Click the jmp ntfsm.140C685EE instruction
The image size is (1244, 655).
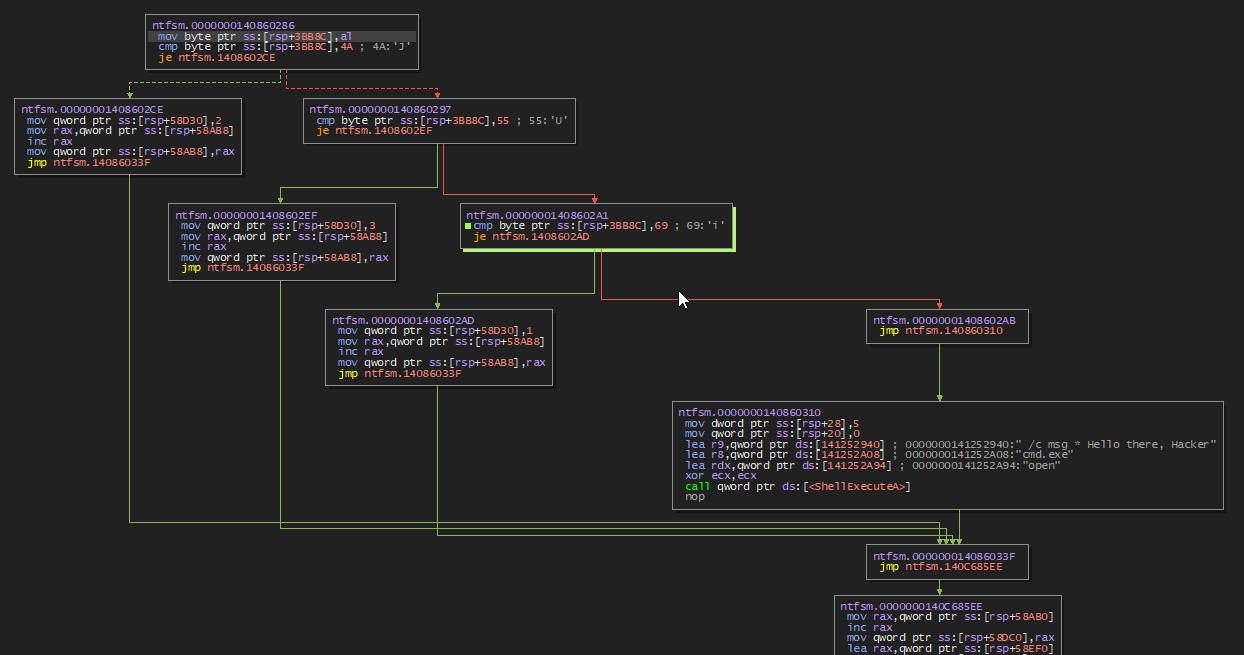pyautogui.click(x=939, y=567)
